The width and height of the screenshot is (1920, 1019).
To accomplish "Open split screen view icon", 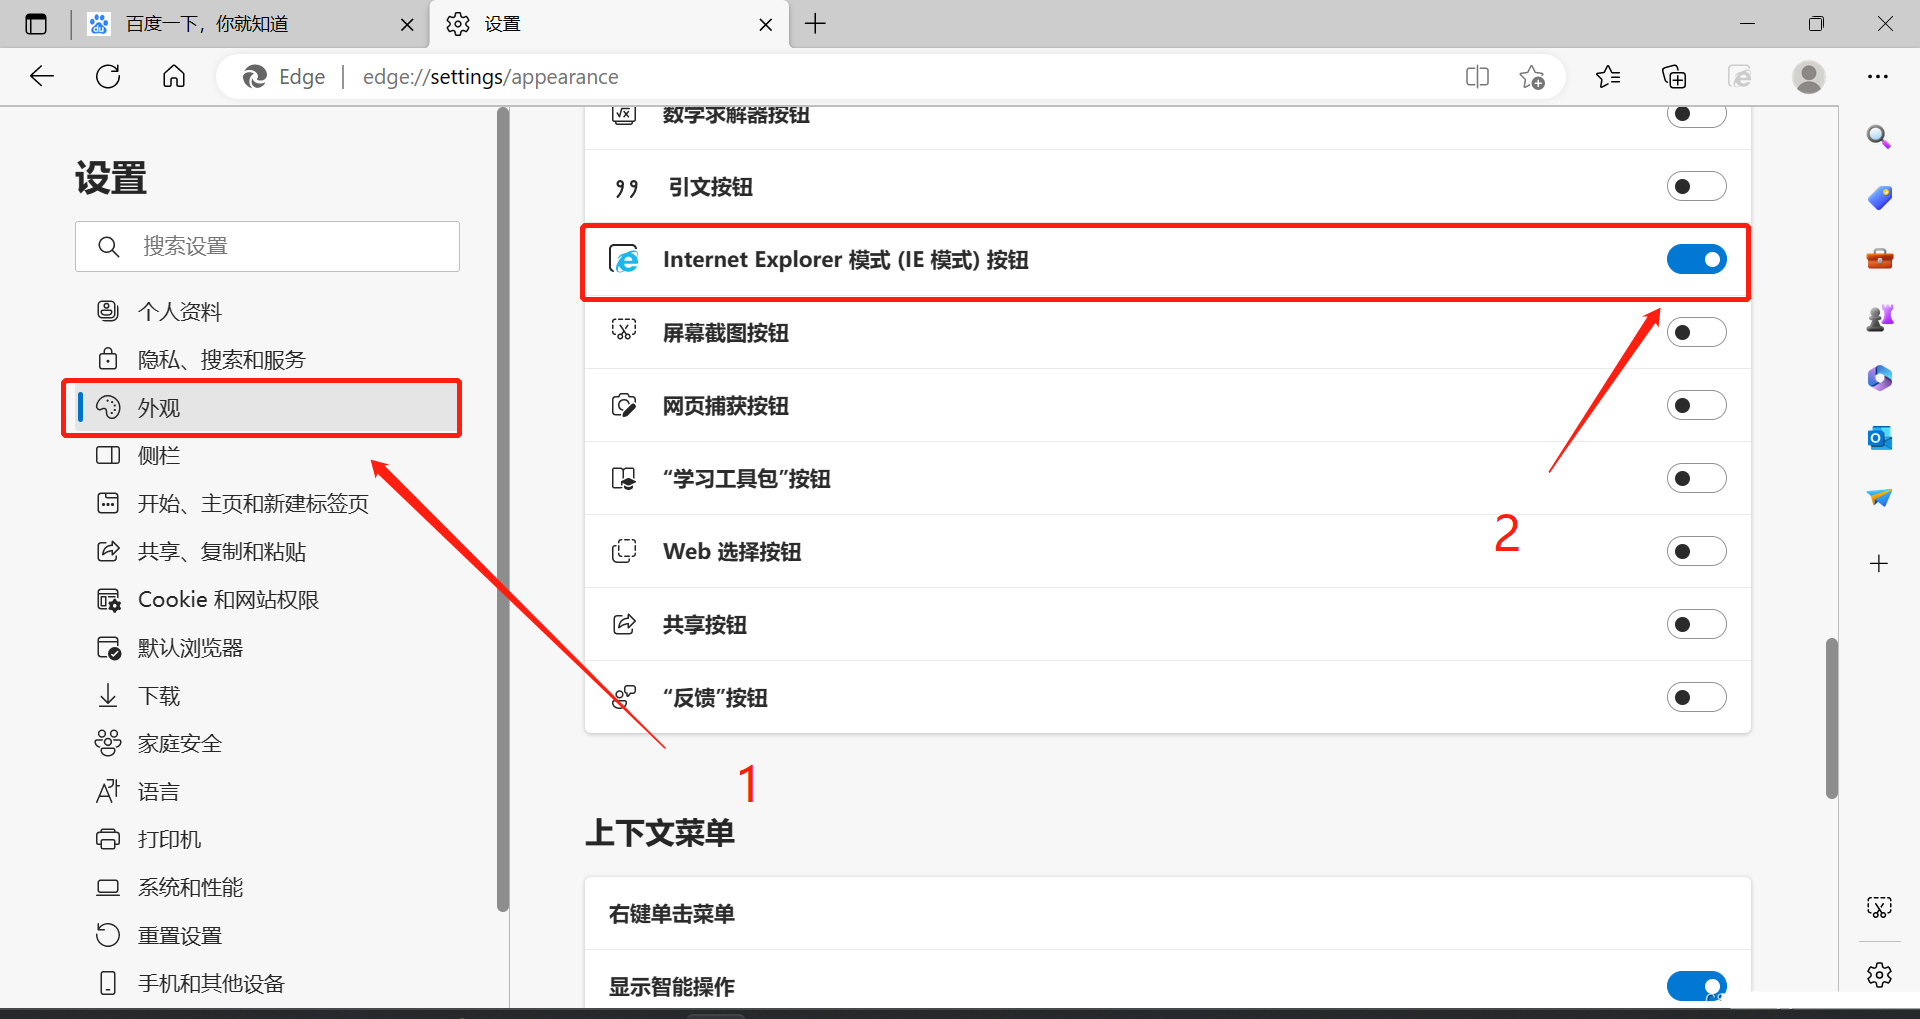I will [x=1477, y=77].
